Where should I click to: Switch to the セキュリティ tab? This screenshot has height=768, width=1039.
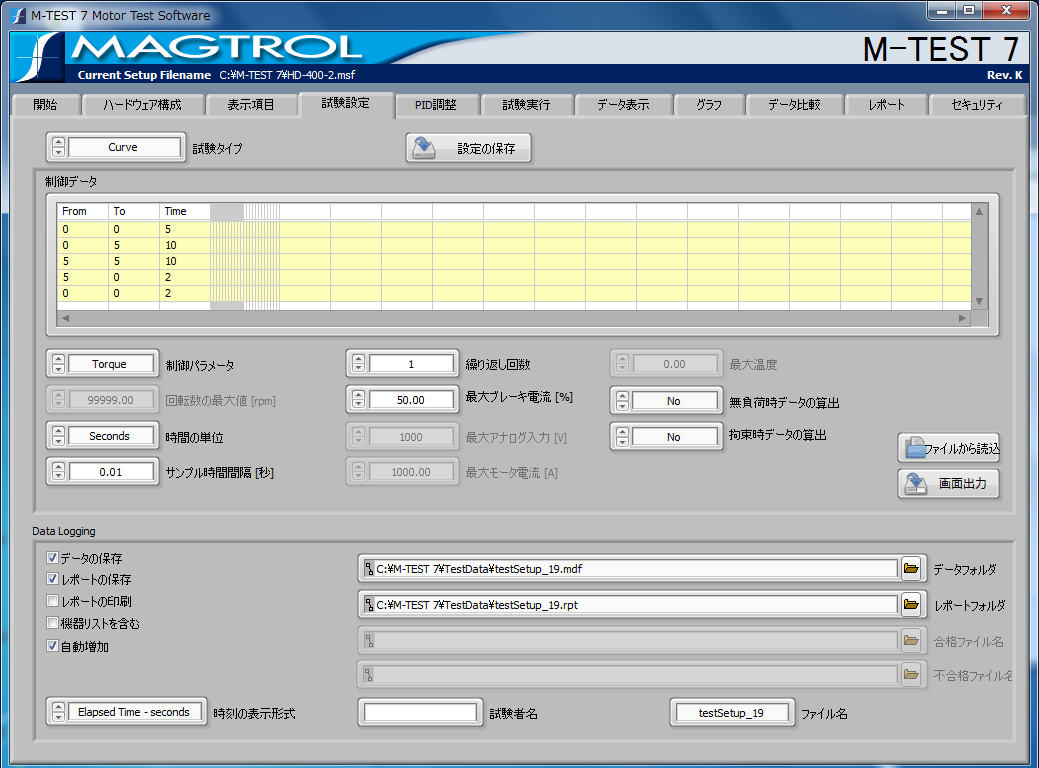click(x=977, y=105)
